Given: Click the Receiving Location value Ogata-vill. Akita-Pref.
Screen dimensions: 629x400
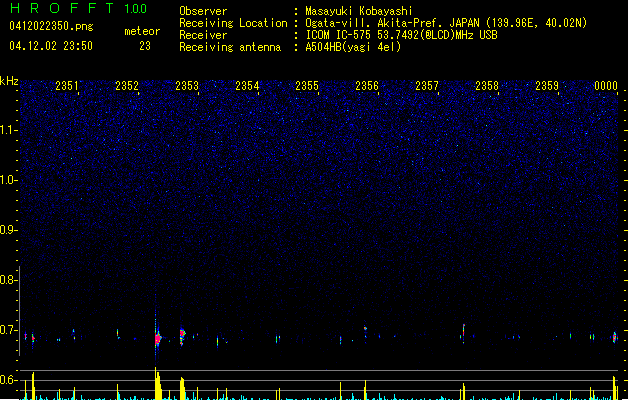Looking at the screenshot, I should pyautogui.click(x=372, y=23).
